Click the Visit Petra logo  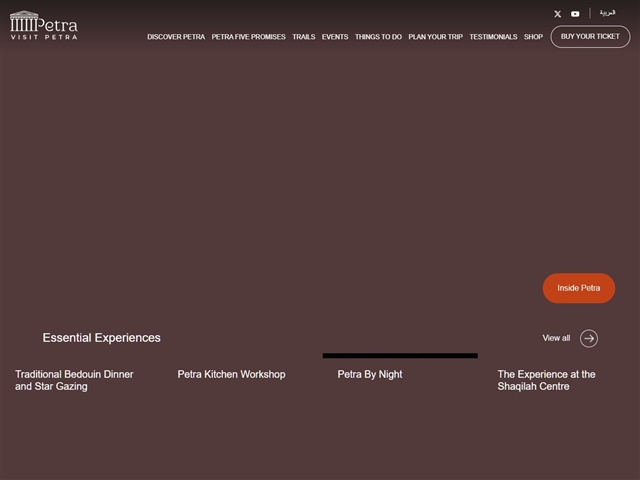43,26
